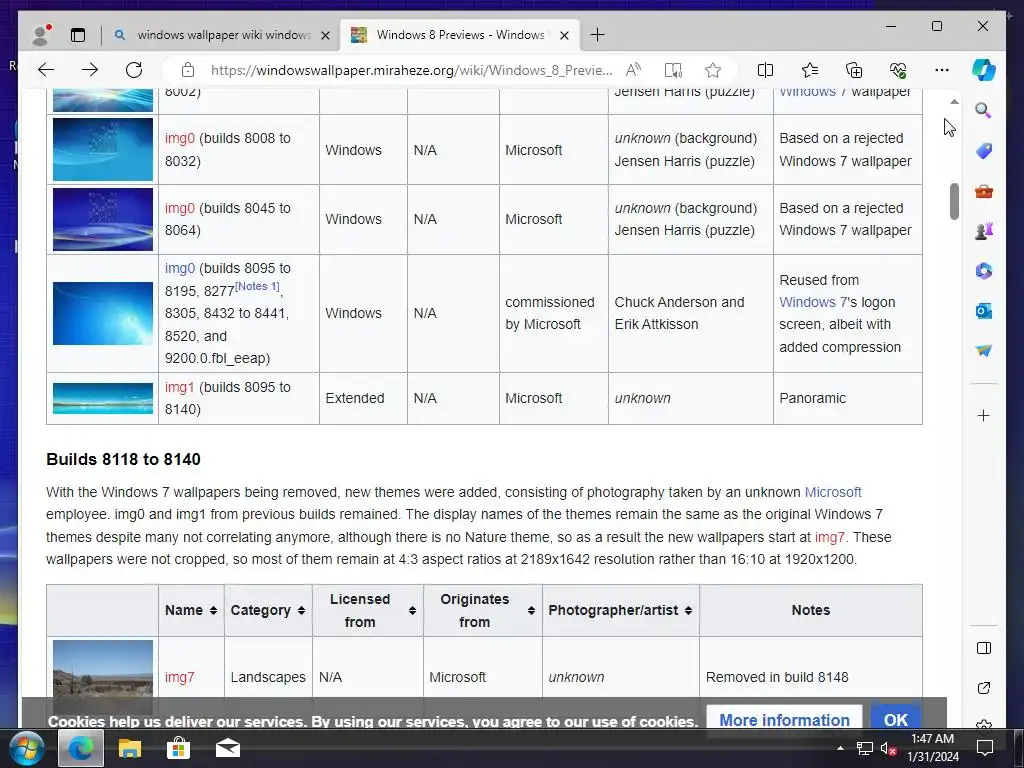
Task: Toggle sidebar panel layout icon
Action: click(984, 648)
